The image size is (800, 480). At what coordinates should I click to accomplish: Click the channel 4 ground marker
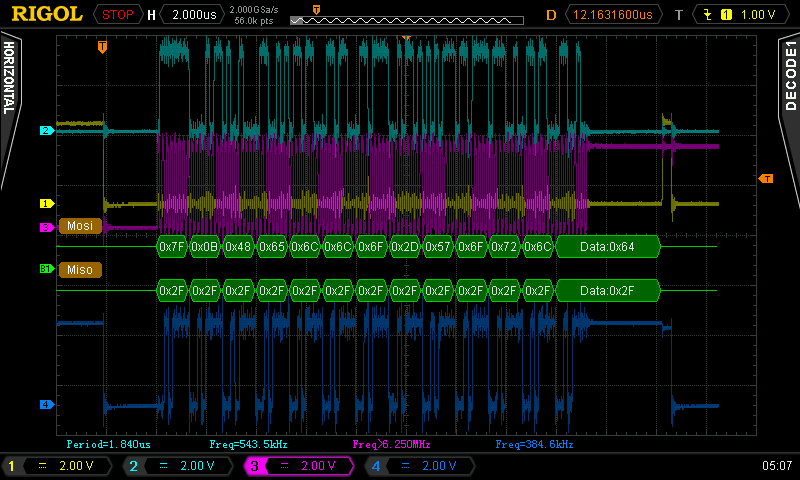click(x=46, y=405)
